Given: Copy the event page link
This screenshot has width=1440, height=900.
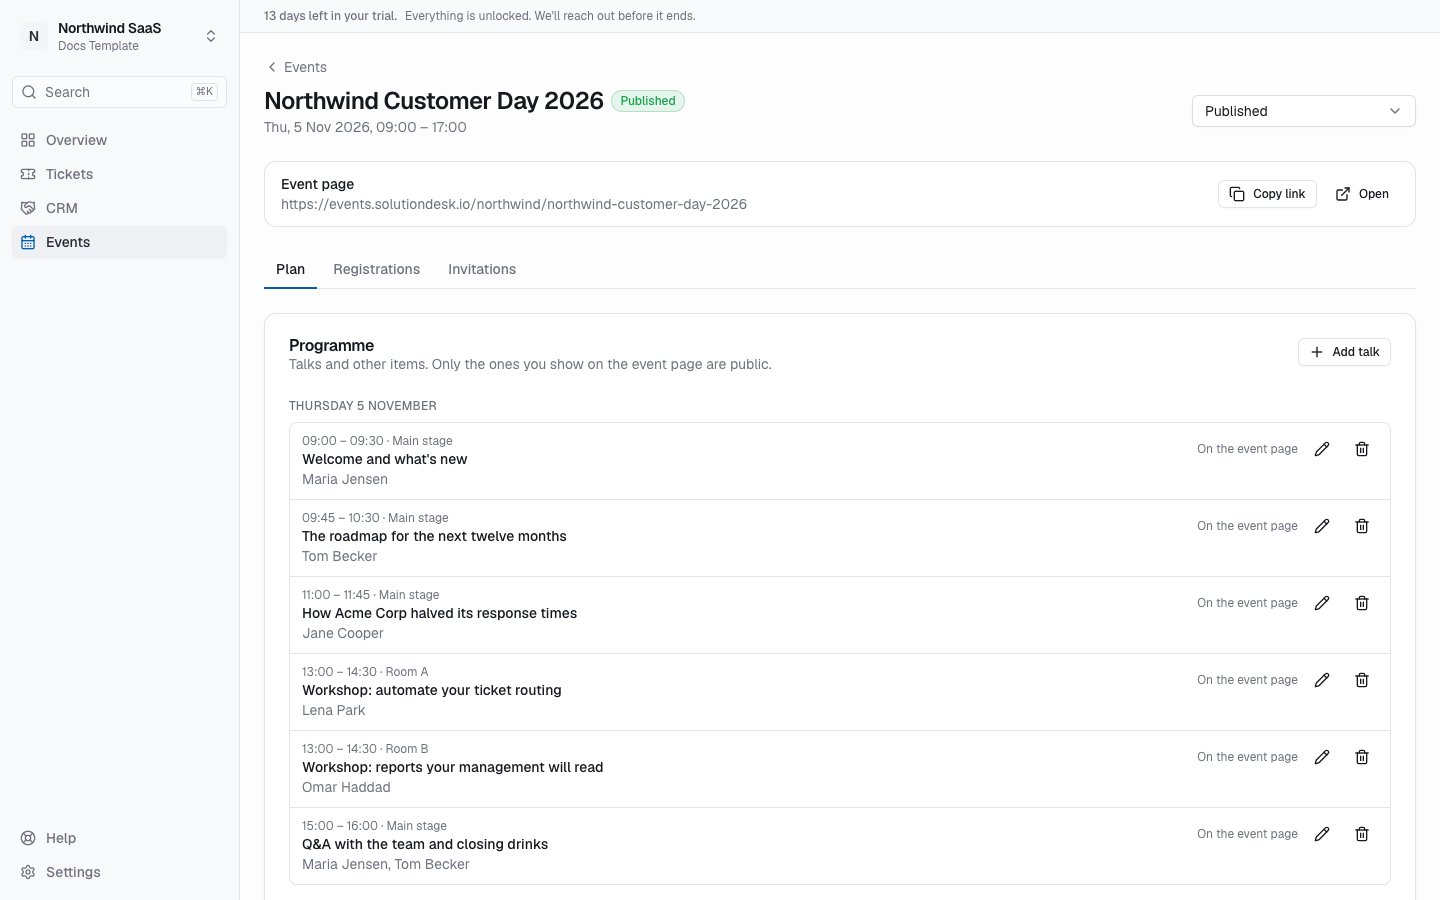Looking at the screenshot, I should click(1267, 194).
